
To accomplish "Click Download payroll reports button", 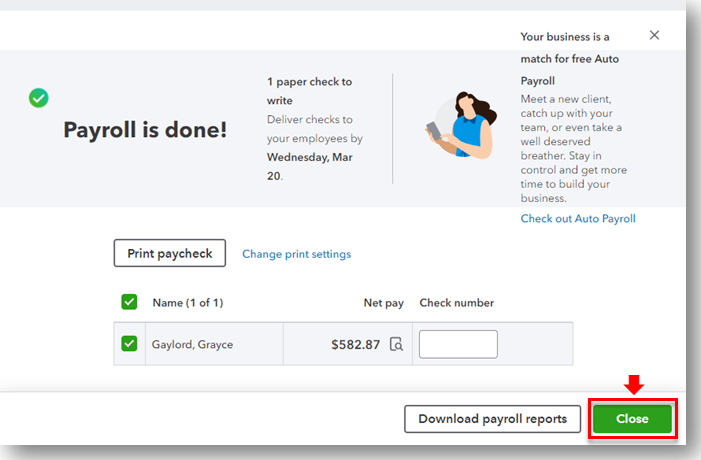I will pos(492,419).
